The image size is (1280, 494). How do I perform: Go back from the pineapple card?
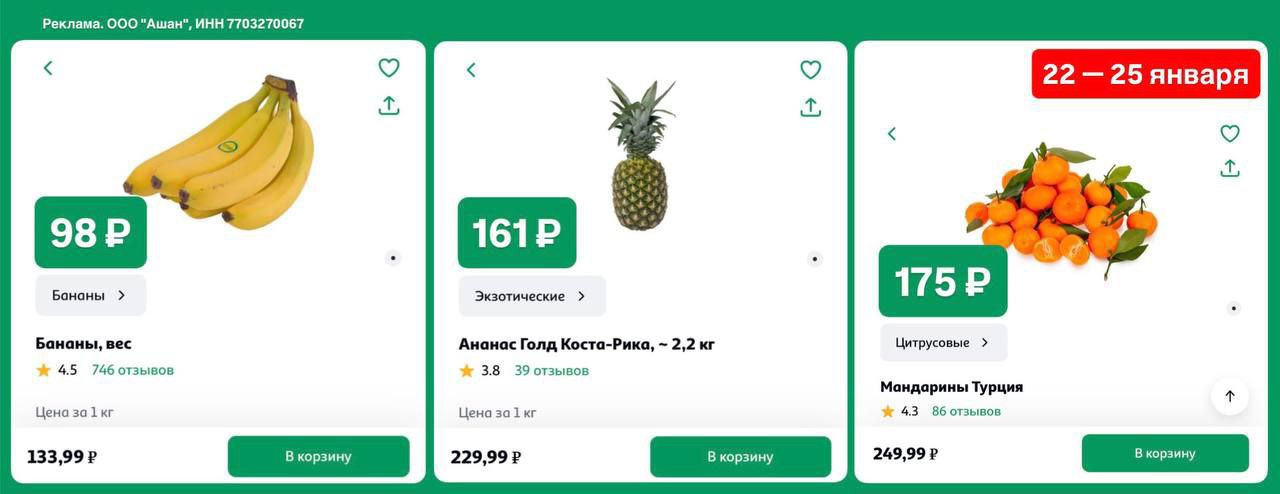pos(471,70)
